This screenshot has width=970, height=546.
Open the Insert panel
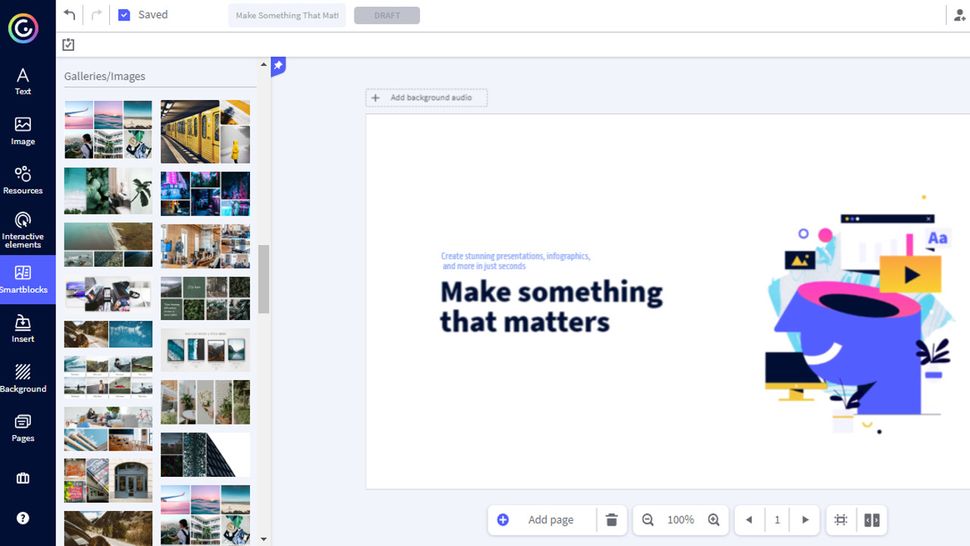click(23, 328)
